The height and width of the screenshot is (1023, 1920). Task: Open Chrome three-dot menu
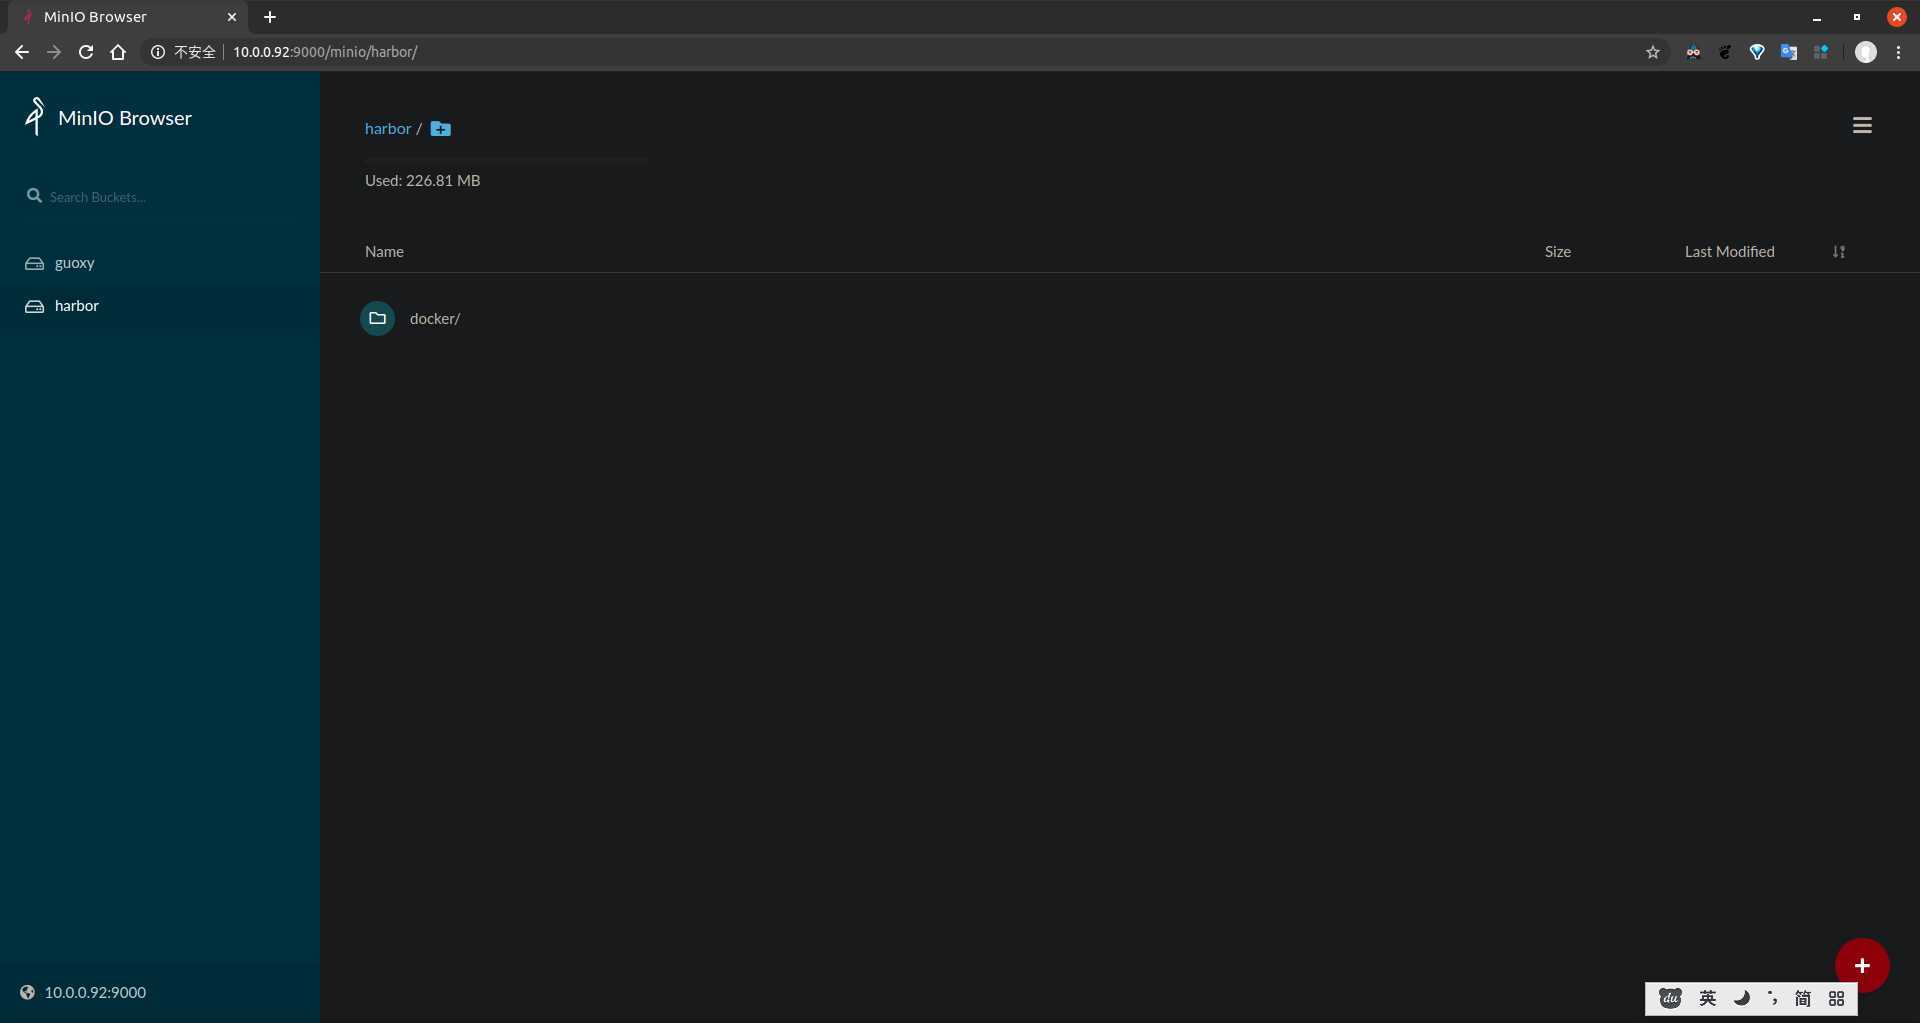[1898, 52]
